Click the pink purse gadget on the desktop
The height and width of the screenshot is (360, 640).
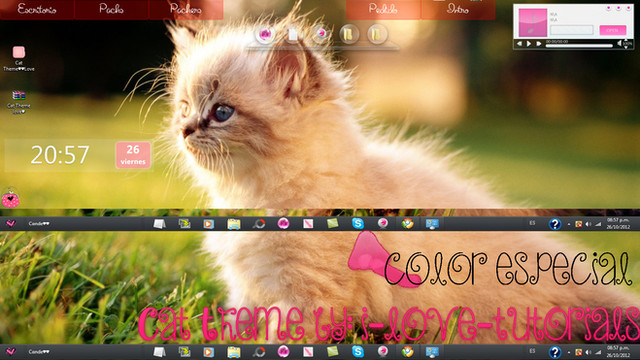[x=11, y=198]
